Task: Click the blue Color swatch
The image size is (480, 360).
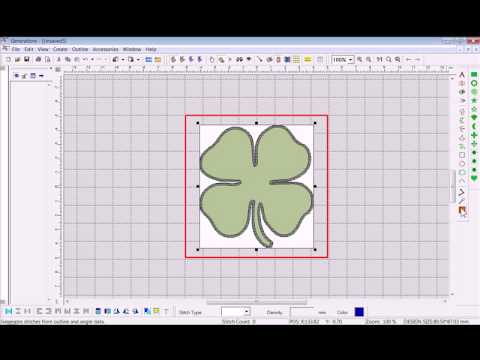Action: pyautogui.click(x=359, y=312)
